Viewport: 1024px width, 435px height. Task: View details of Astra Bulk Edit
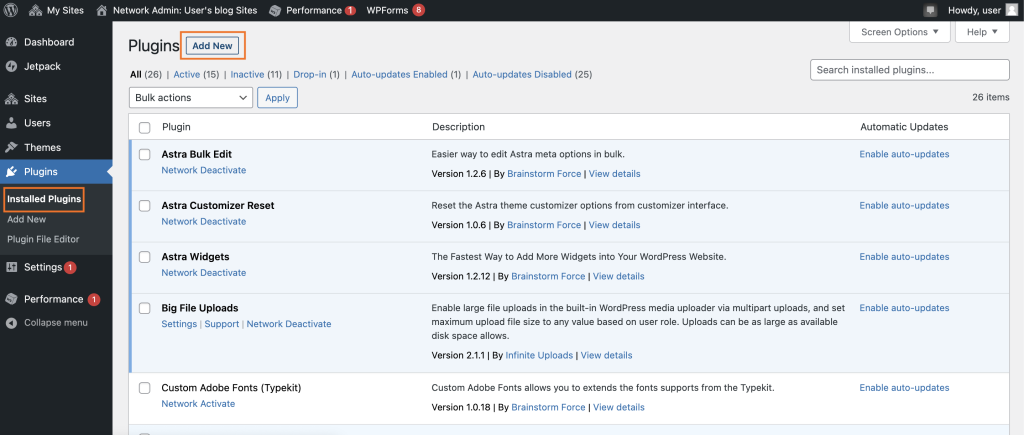pos(615,174)
